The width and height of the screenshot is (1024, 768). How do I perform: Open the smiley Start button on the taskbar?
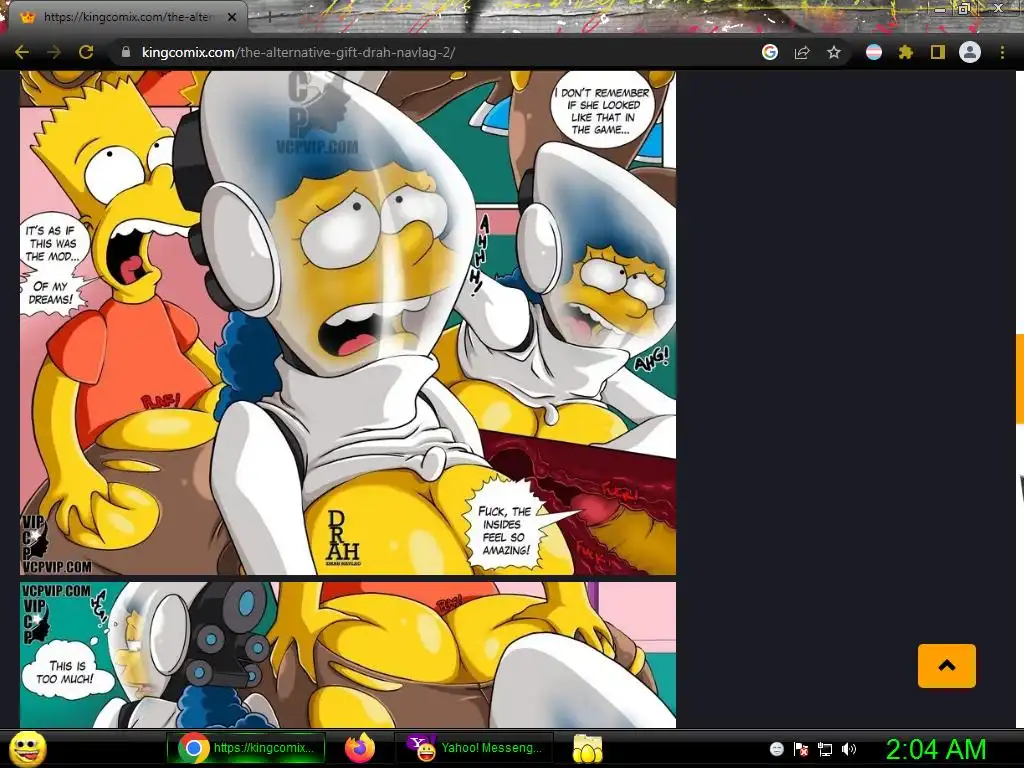pyautogui.click(x=28, y=748)
